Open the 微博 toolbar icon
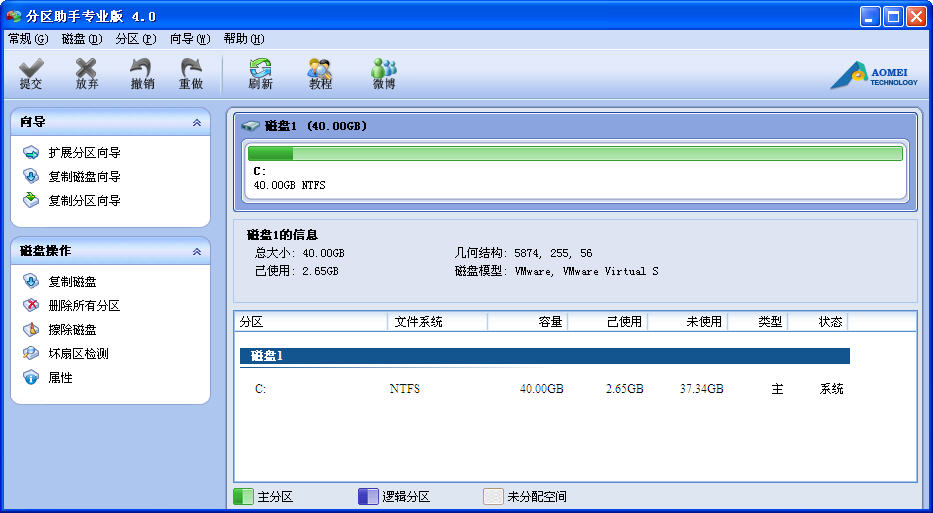The image size is (933, 513). [384, 74]
